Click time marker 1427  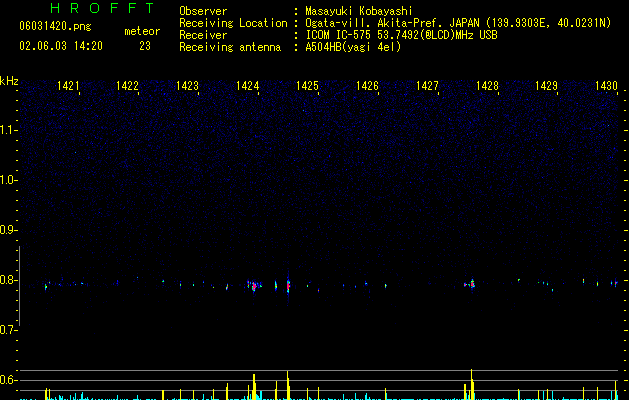click(x=427, y=86)
